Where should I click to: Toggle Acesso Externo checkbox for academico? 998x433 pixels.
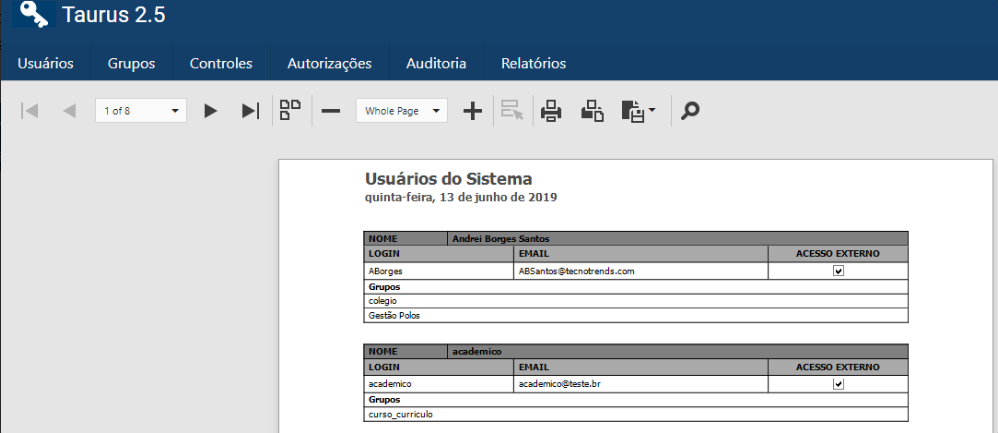click(838, 384)
